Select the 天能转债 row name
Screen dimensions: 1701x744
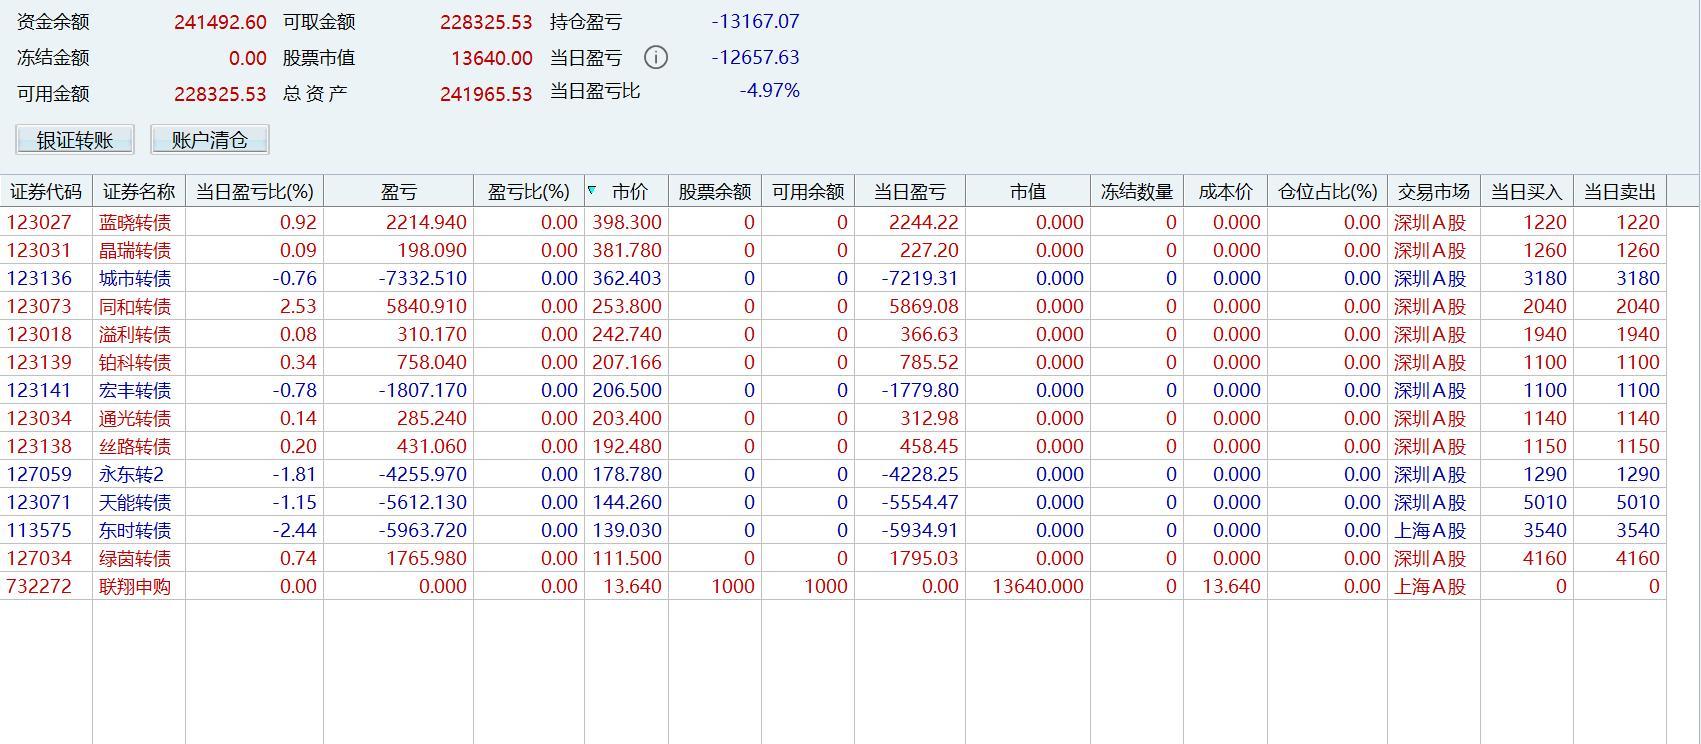[135, 502]
